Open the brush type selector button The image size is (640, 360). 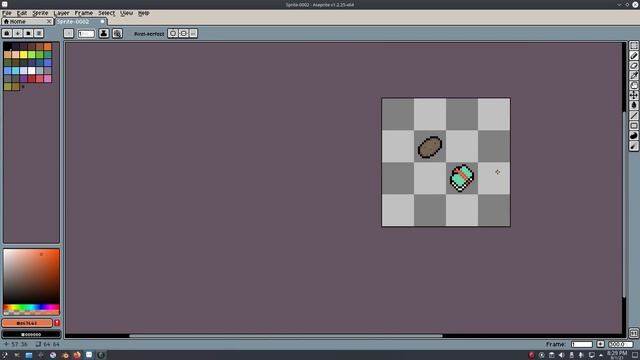[x=69, y=33]
